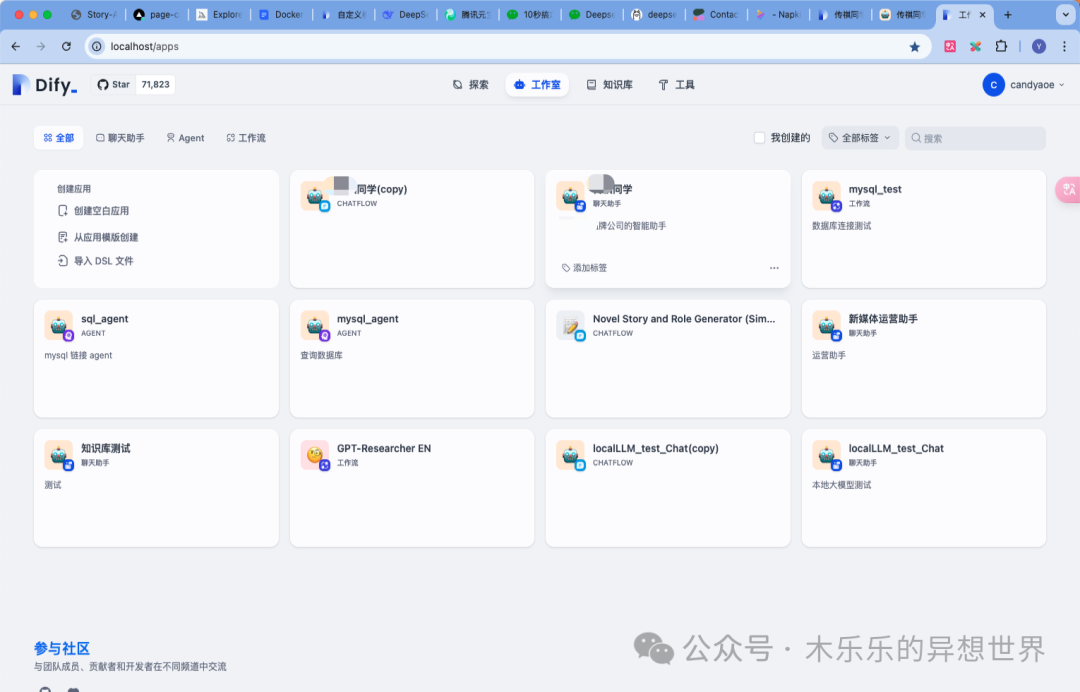Filter apps by Agent type

tap(185, 138)
